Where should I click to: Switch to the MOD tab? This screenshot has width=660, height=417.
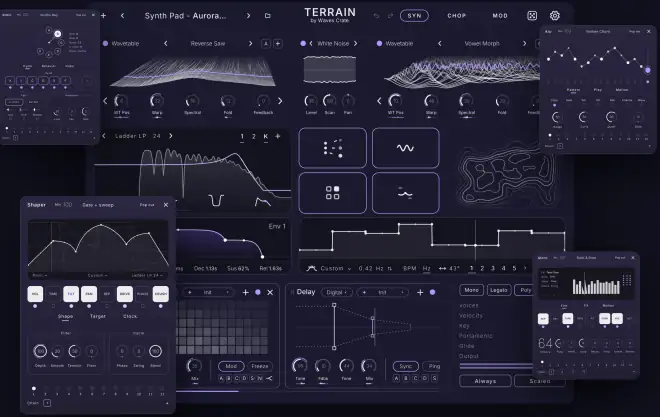pos(500,16)
